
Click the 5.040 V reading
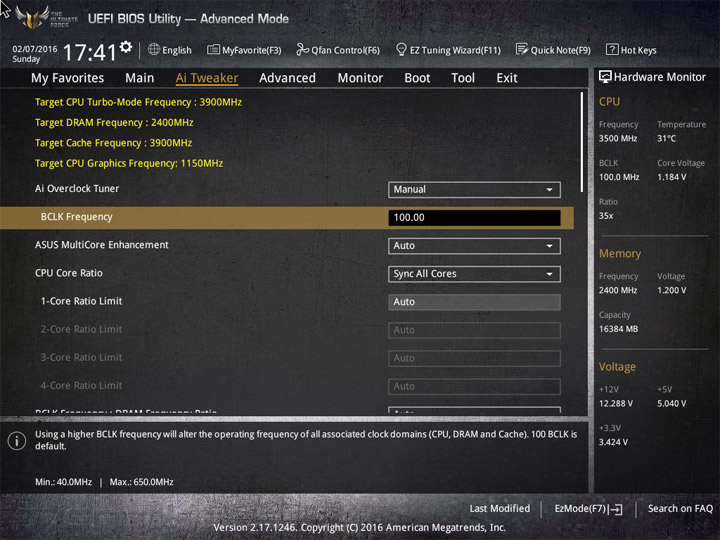(671, 403)
